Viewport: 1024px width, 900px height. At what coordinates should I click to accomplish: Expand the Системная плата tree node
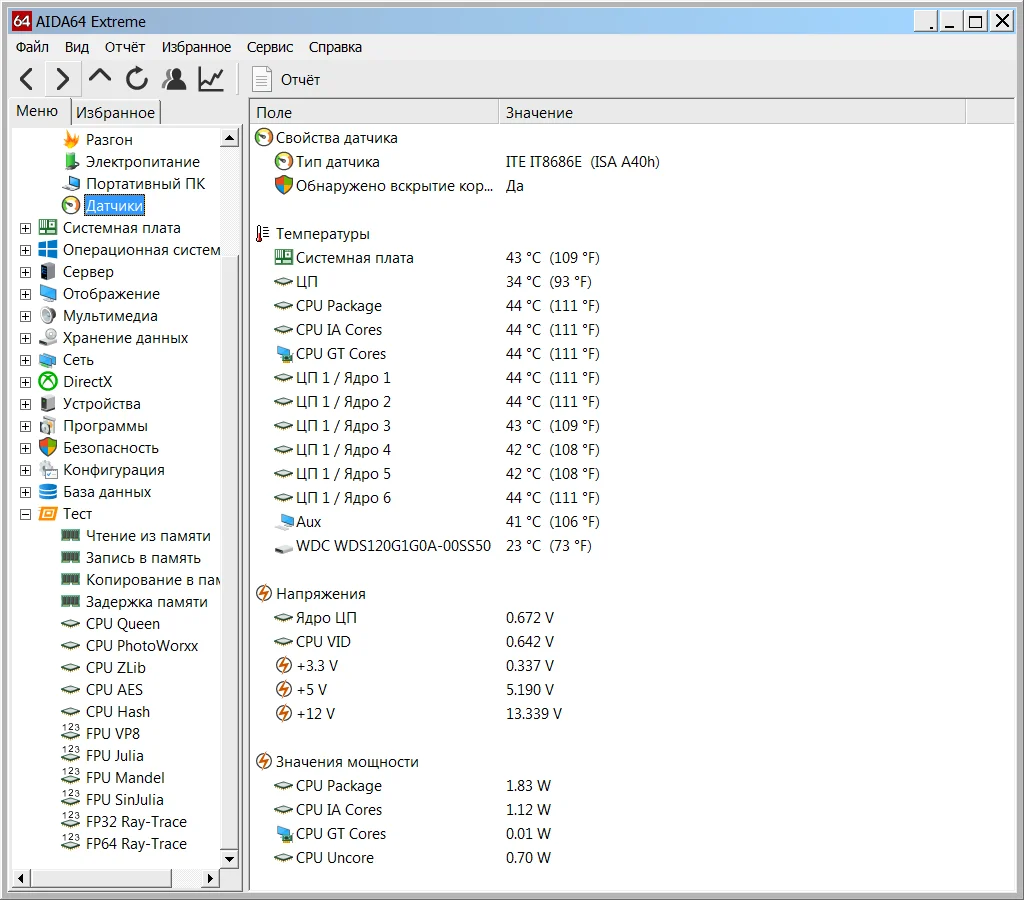coord(25,228)
